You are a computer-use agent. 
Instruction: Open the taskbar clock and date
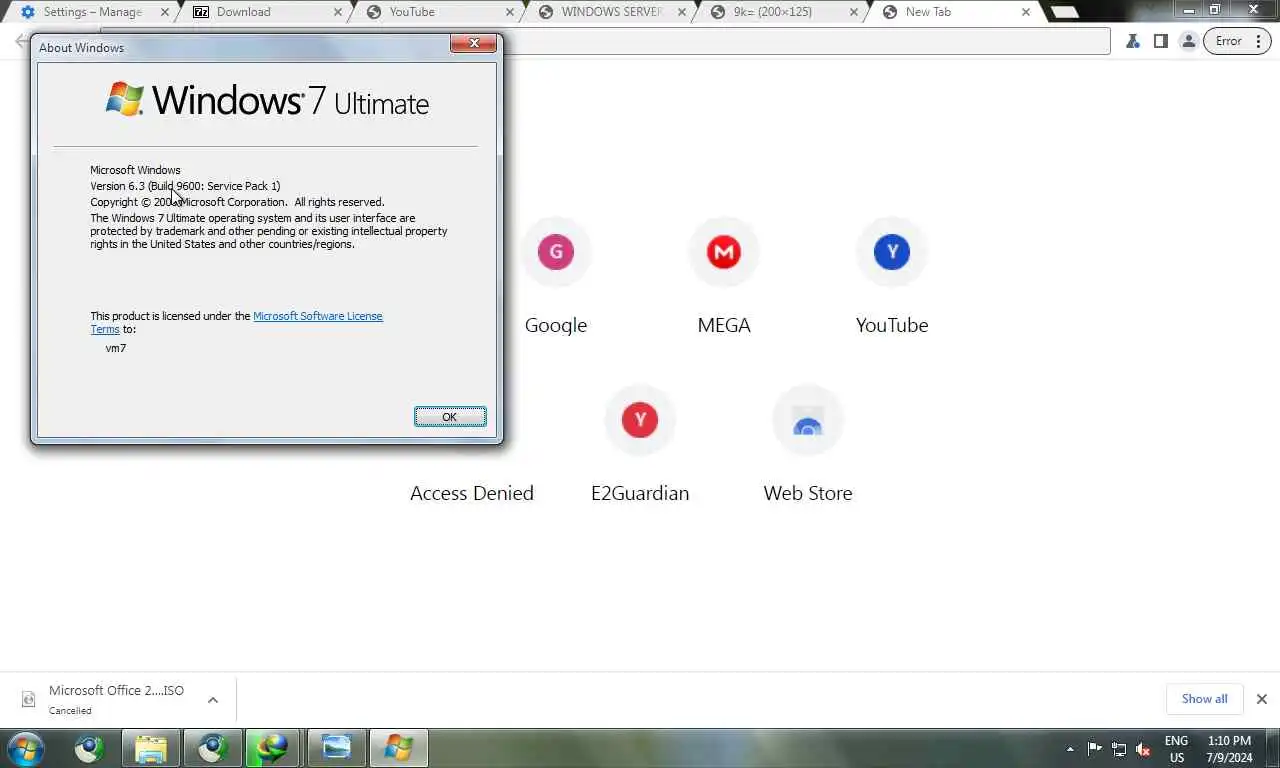coord(1229,749)
